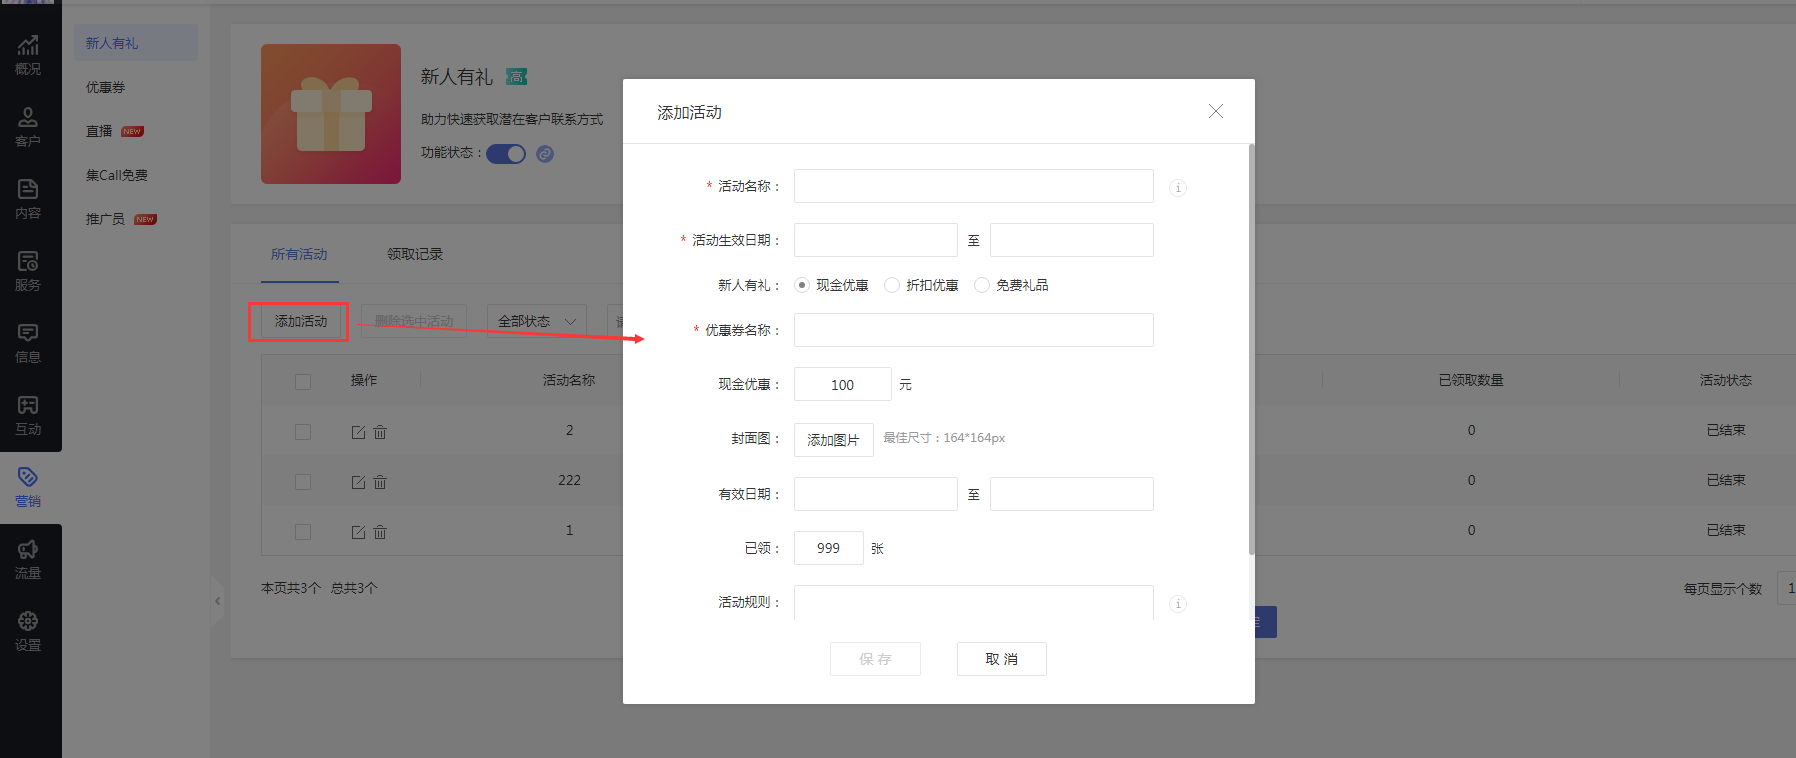Select the 免费礼品 radio option

click(x=982, y=285)
